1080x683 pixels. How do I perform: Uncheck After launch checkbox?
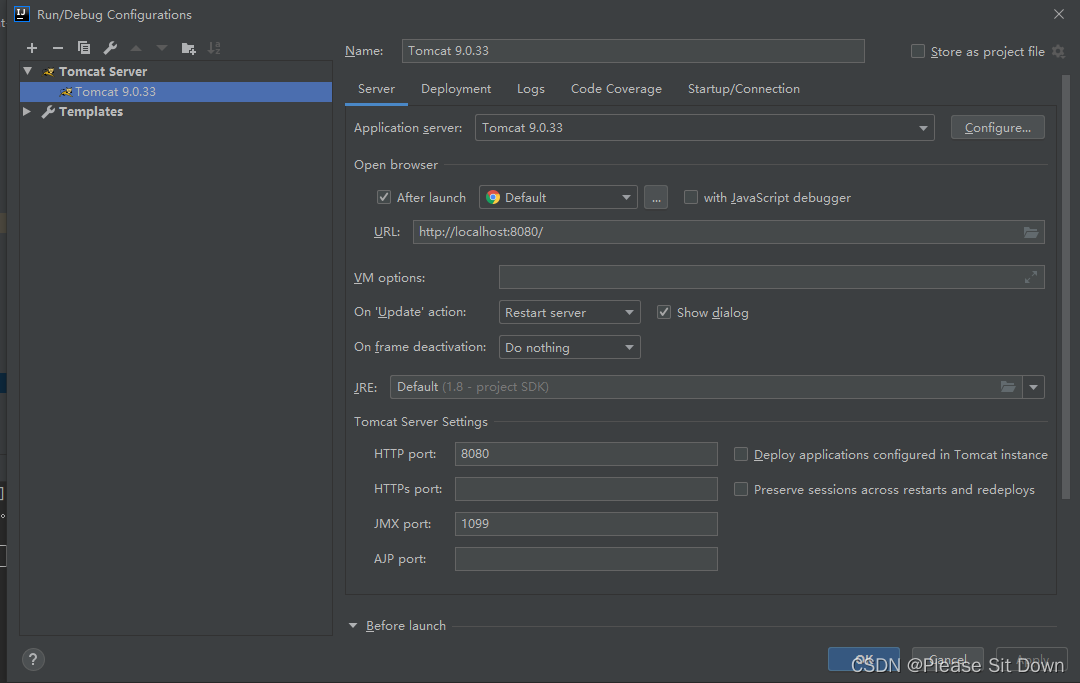(x=384, y=198)
